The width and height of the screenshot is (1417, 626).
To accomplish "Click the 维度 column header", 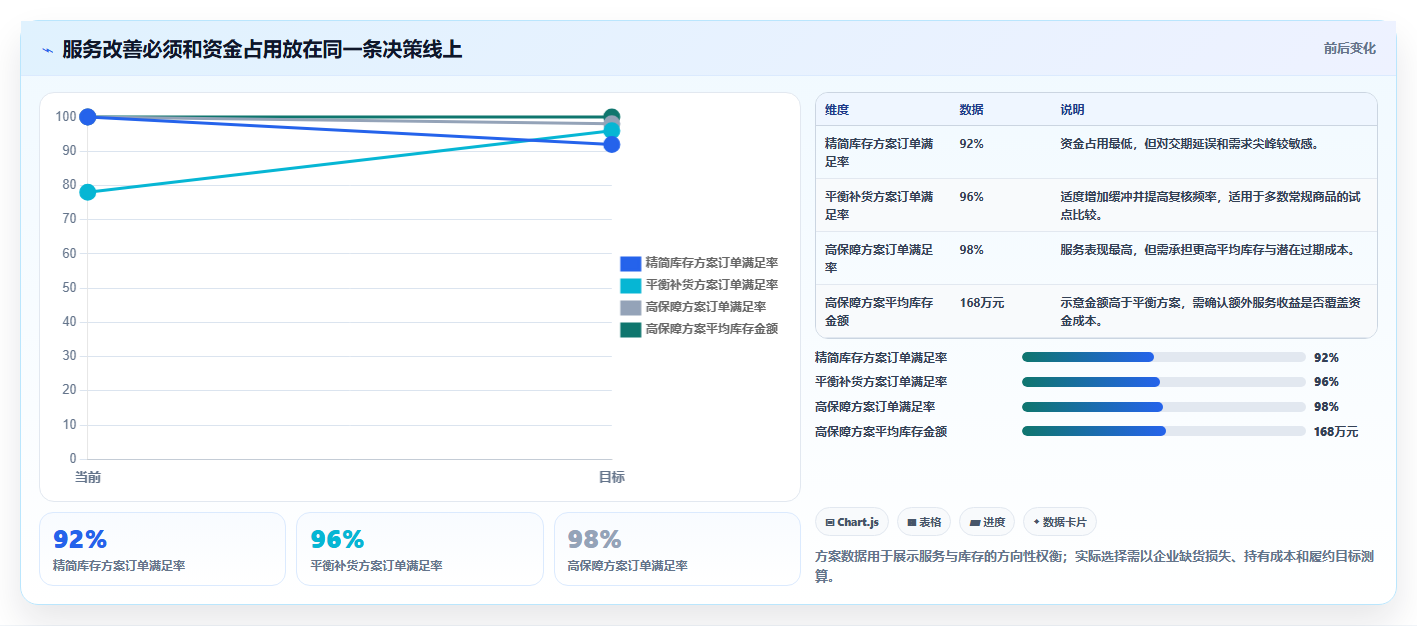I will (x=837, y=110).
